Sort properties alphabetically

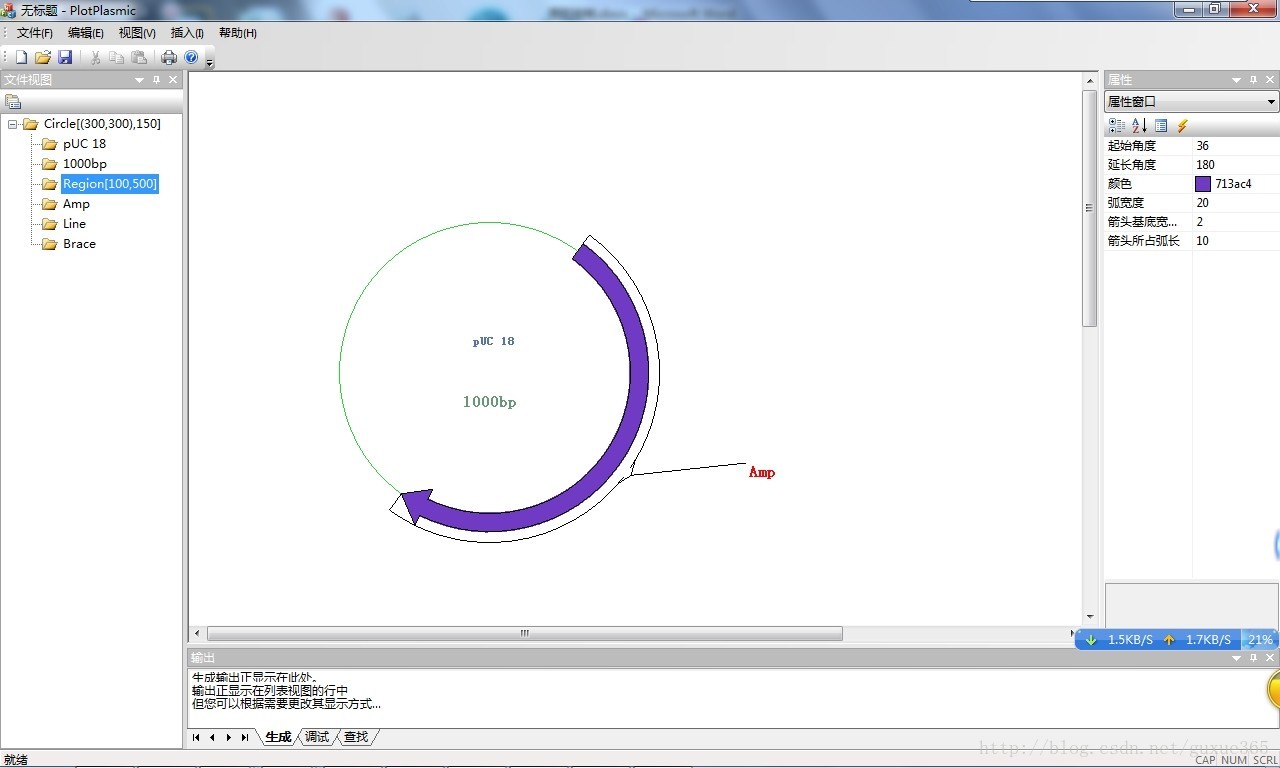pyautogui.click(x=1139, y=125)
